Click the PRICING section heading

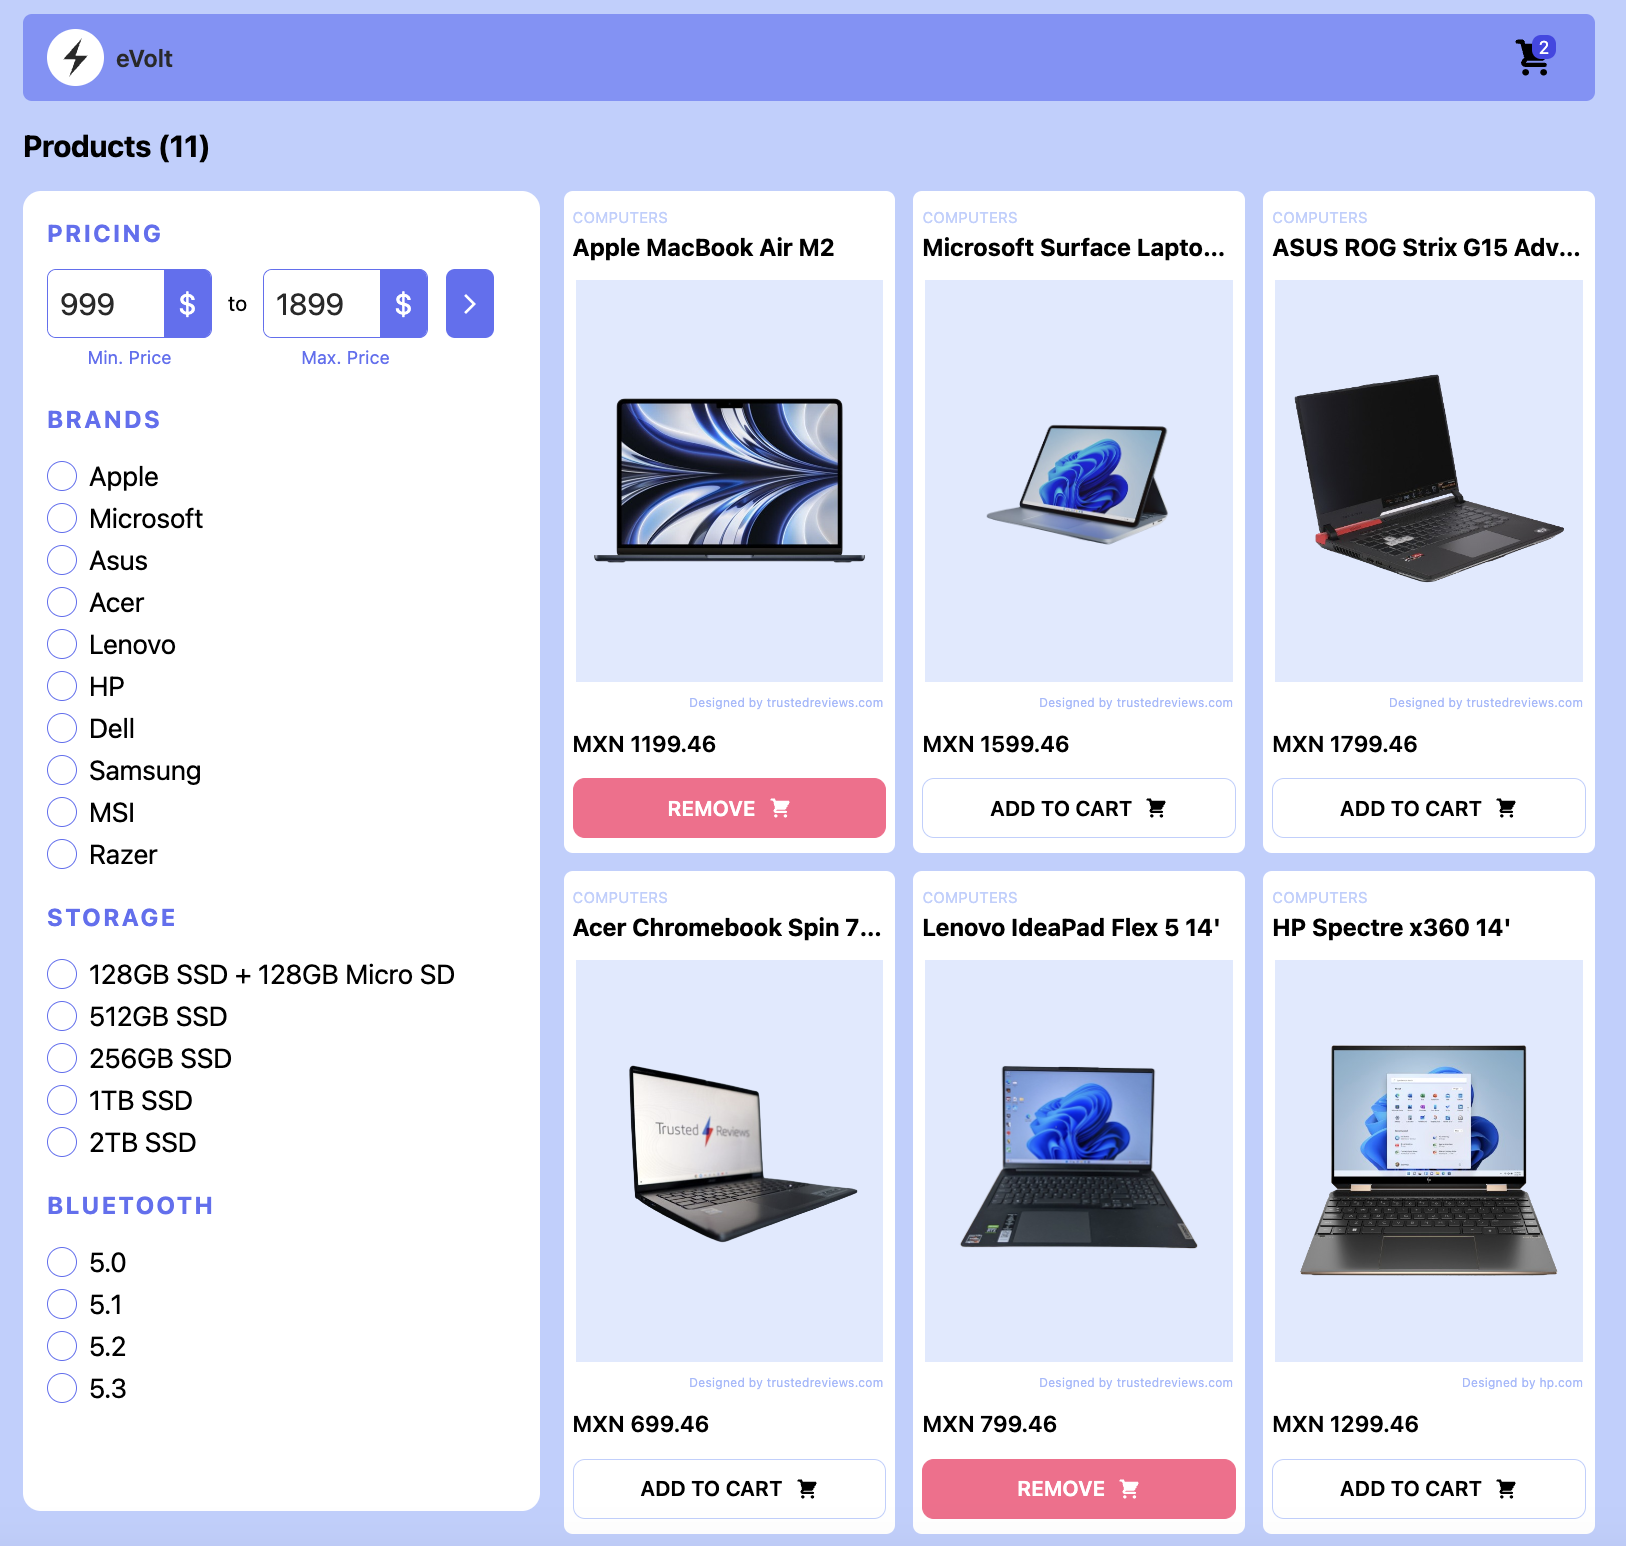point(104,233)
